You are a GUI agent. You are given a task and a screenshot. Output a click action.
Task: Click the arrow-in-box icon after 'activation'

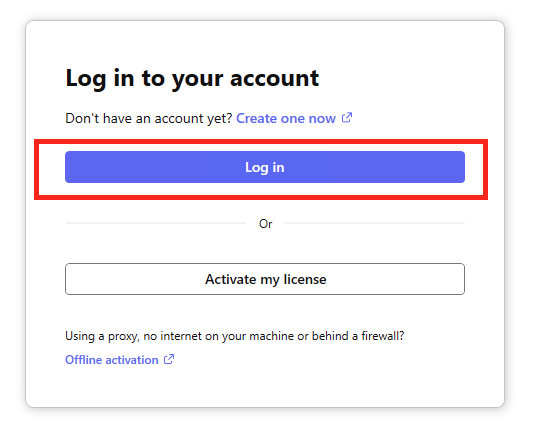[x=169, y=359]
